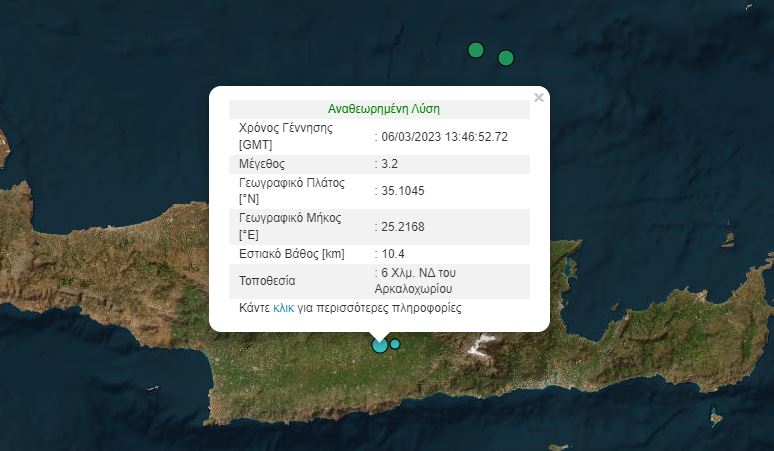Click the latitude value 35.1045

pos(402,191)
